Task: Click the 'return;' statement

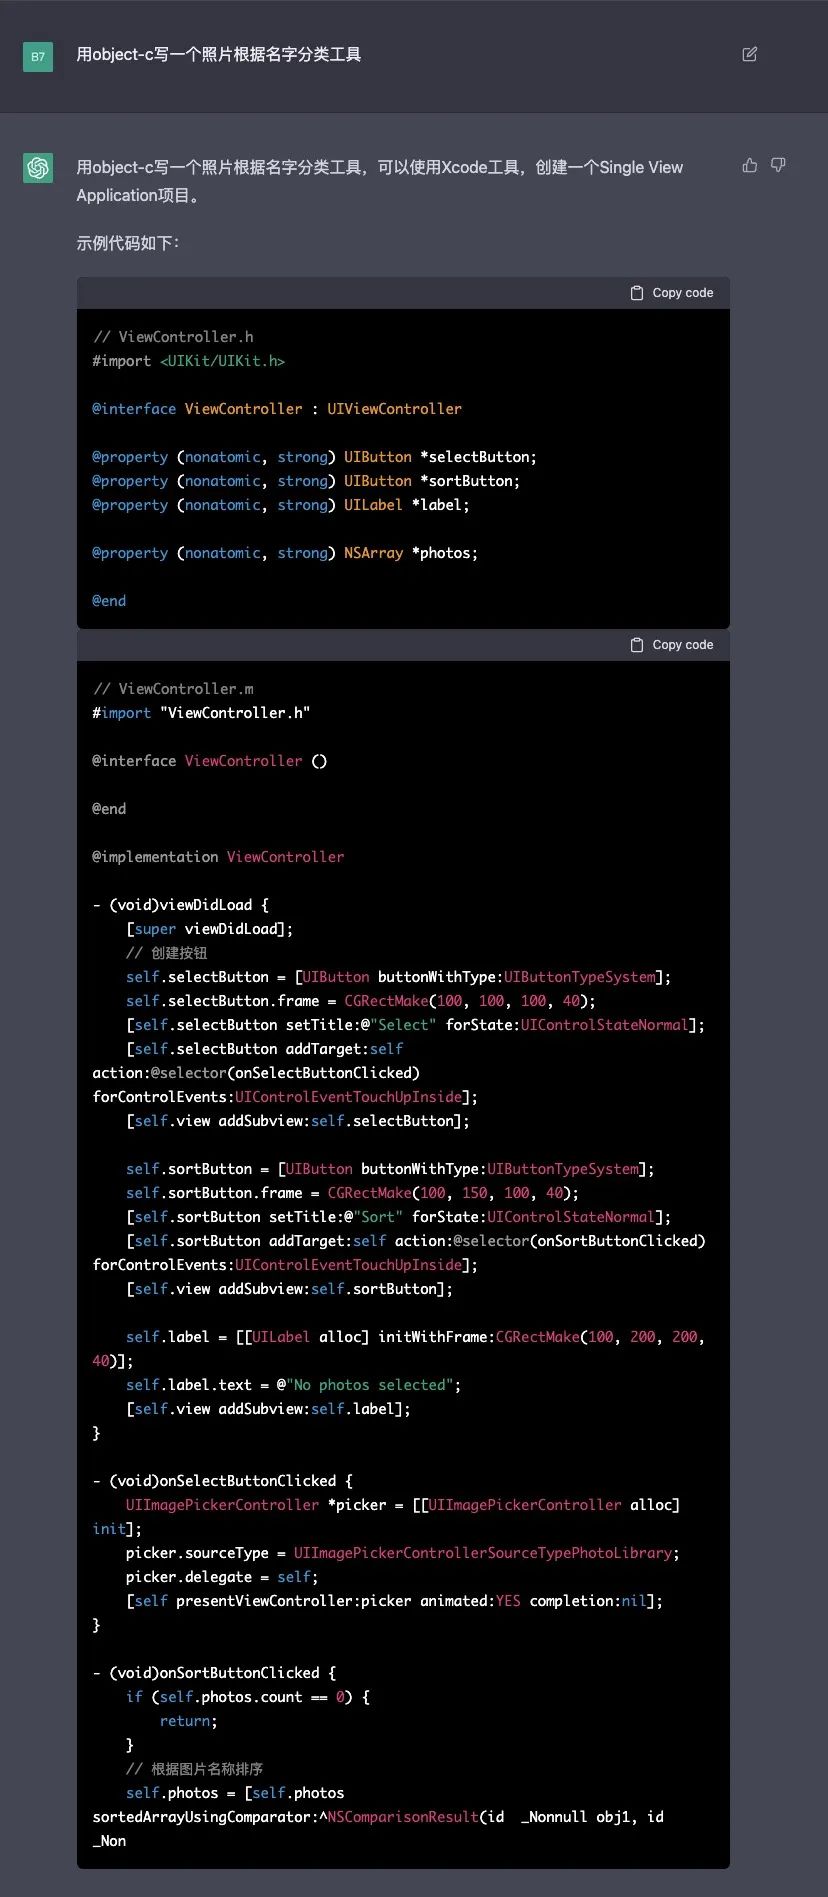Action: click(189, 1721)
